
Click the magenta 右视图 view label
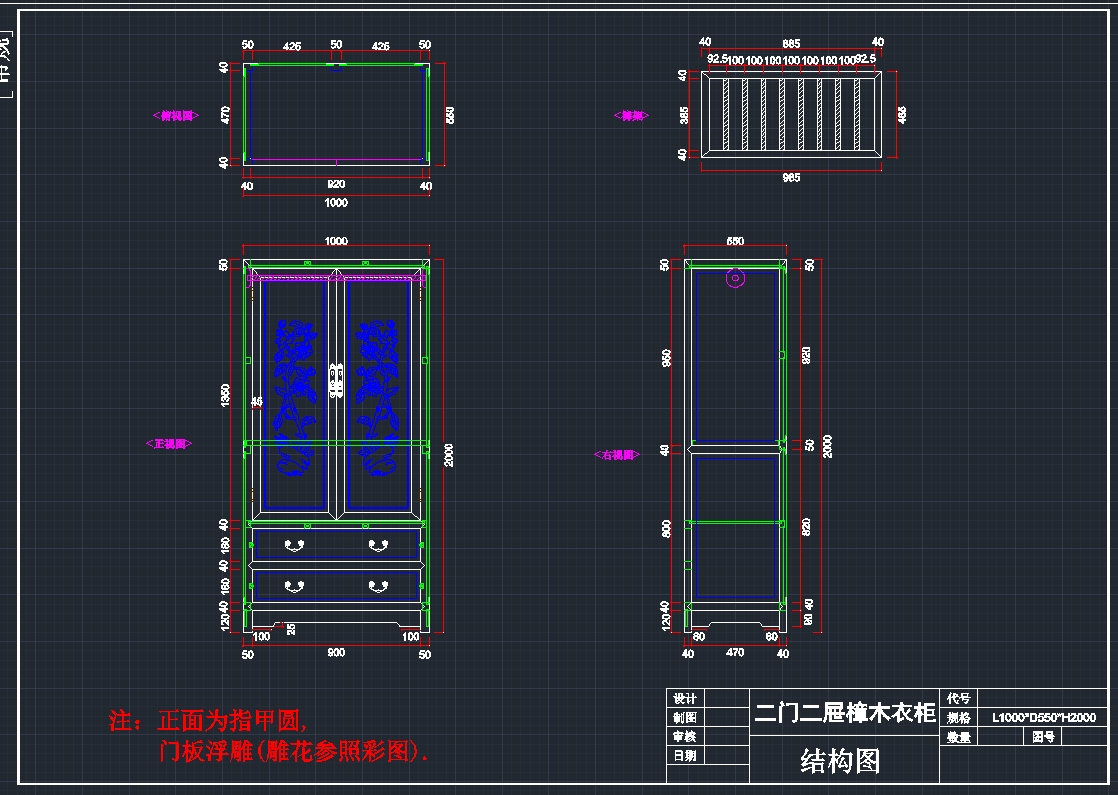(617, 455)
